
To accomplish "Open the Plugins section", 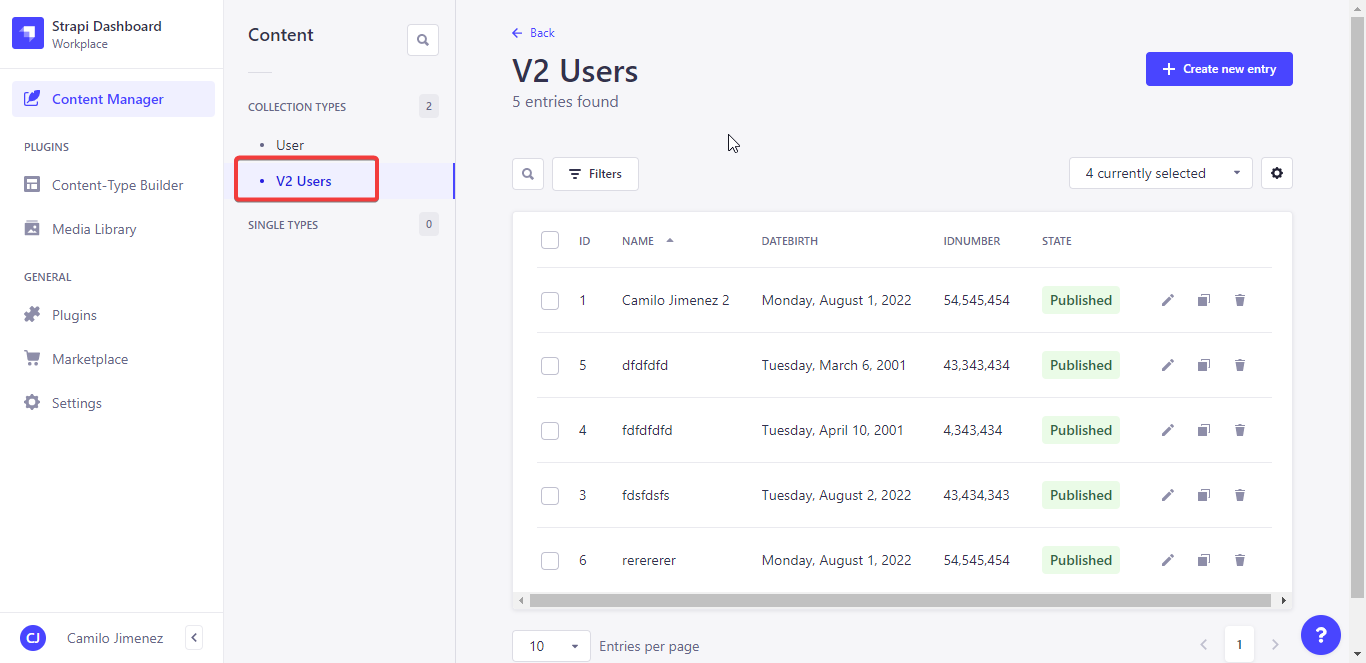I will [x=75, y=314].
